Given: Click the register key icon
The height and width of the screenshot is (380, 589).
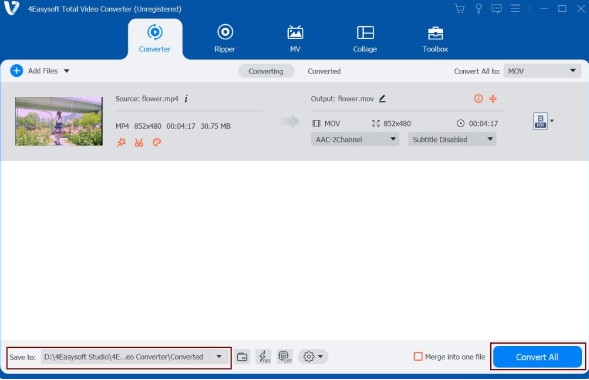Looking at the screenshot, I should (x=479, y=9).
